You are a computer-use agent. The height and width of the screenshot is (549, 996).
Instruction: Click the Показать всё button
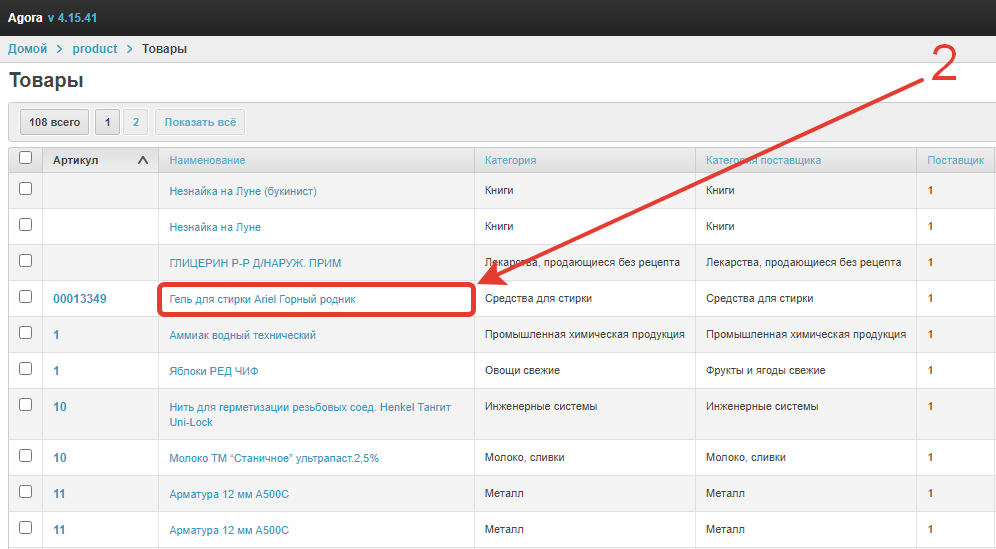pos(200,123)
